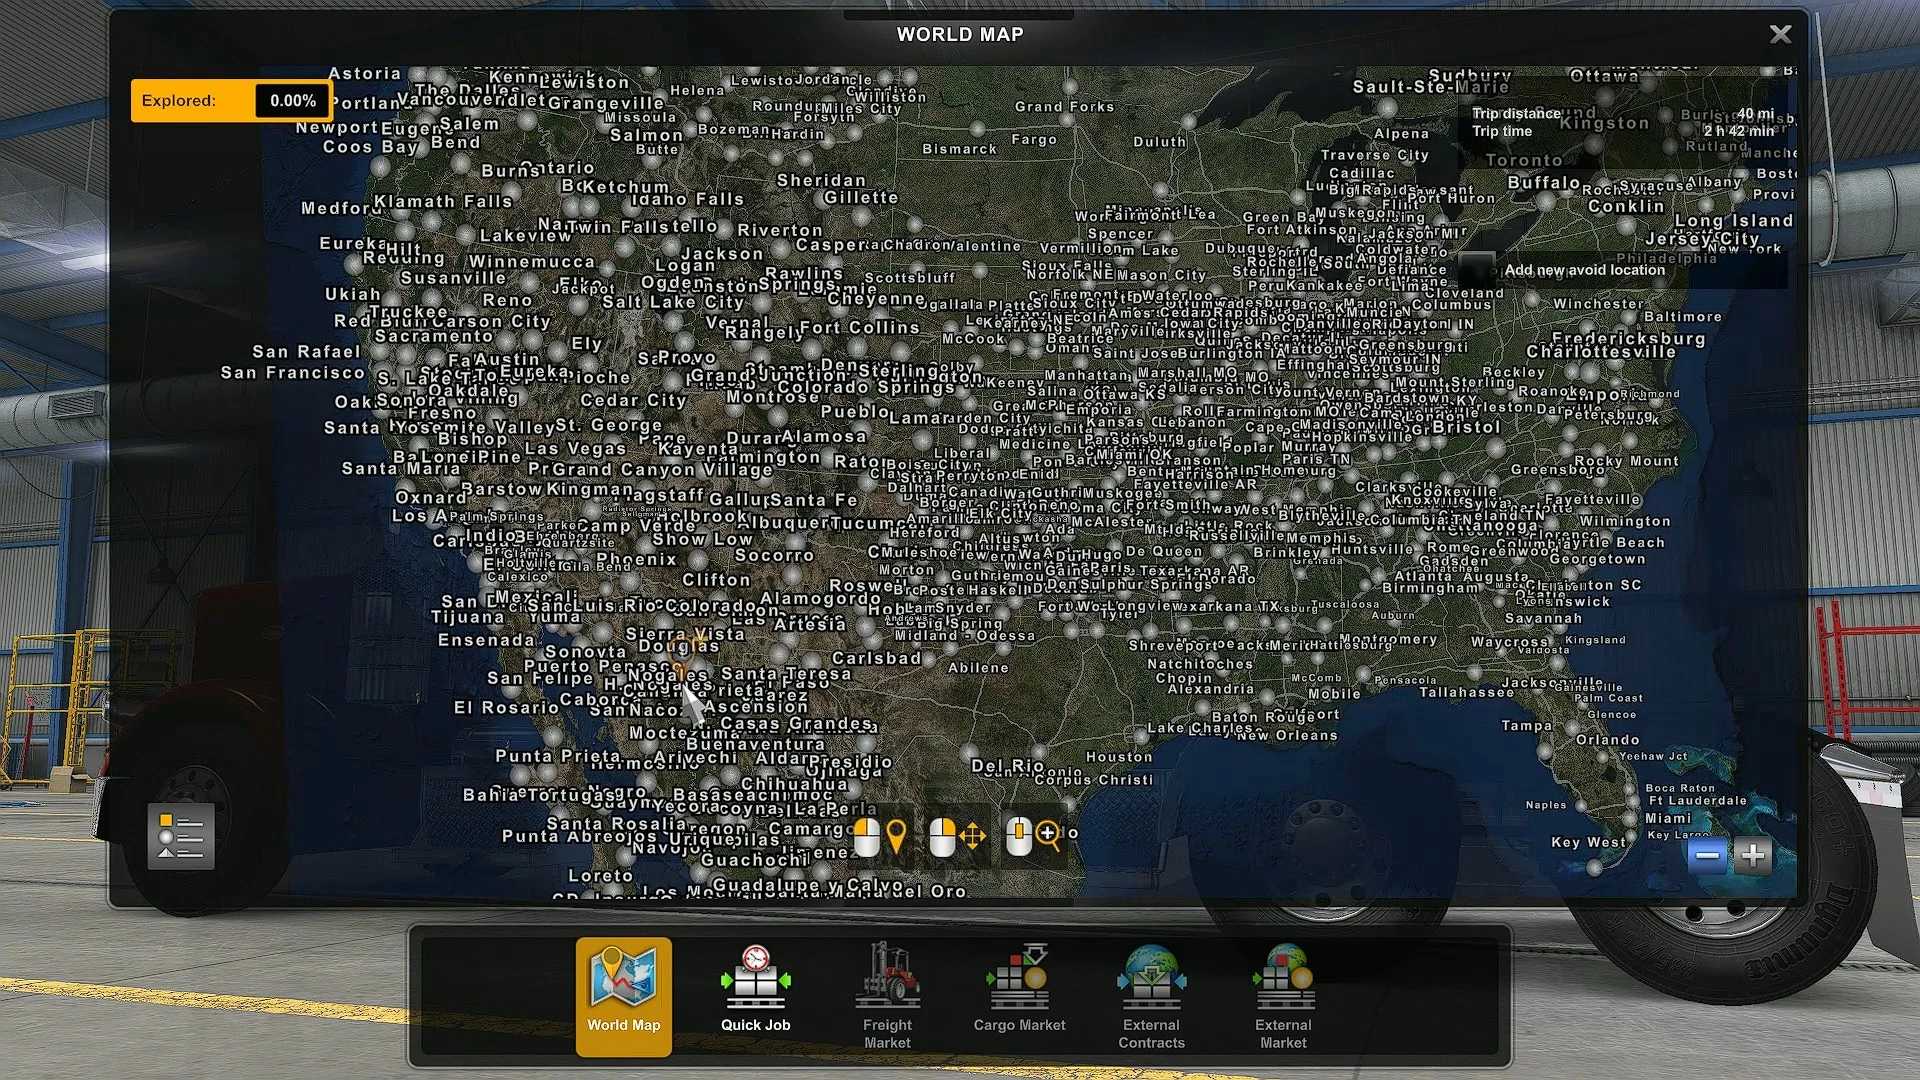This screenshot has height=1080, width=1920.
Task: Click the zoom out minus button
Action: [1707, 856]
